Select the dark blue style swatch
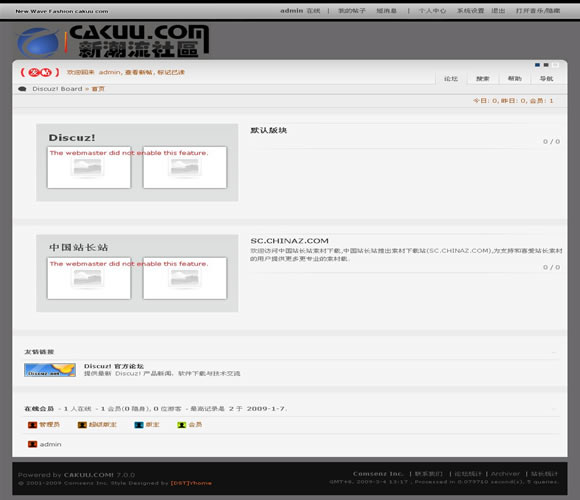This screenshot has width=580, height=500. point(537,65)
